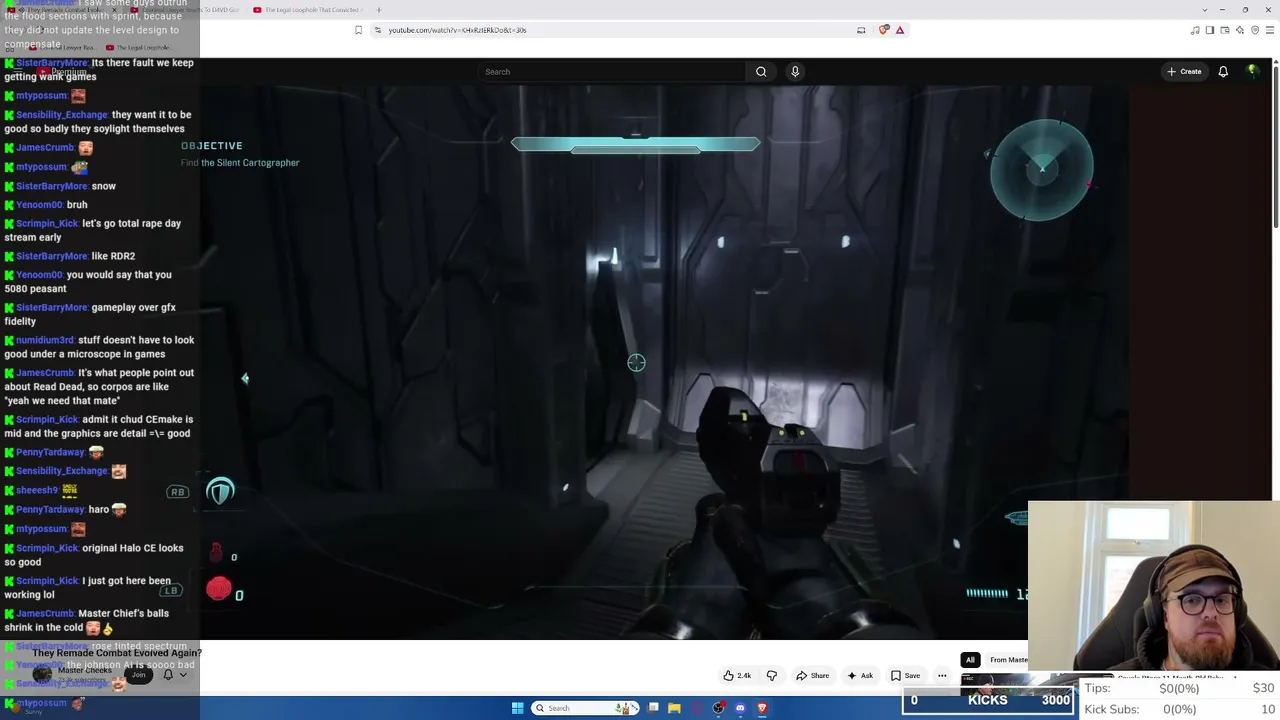
Task: Start voice search with the microphone icon
Action: 795,72
